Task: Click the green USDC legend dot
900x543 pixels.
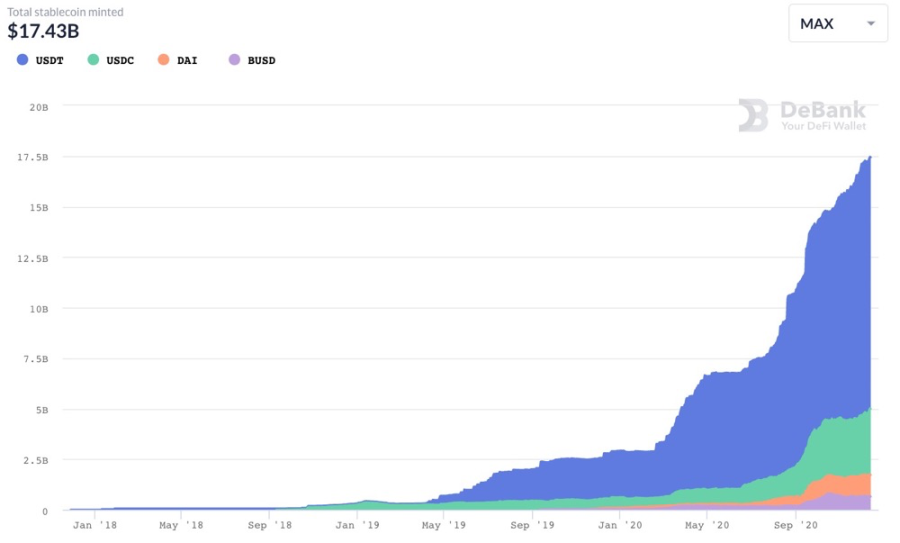Action: [94, 60]
